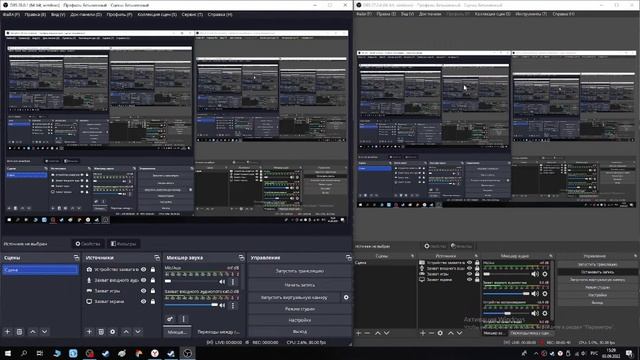Select Захват экрана source in left window
This screenshot has width=640, height=360.
109,302
